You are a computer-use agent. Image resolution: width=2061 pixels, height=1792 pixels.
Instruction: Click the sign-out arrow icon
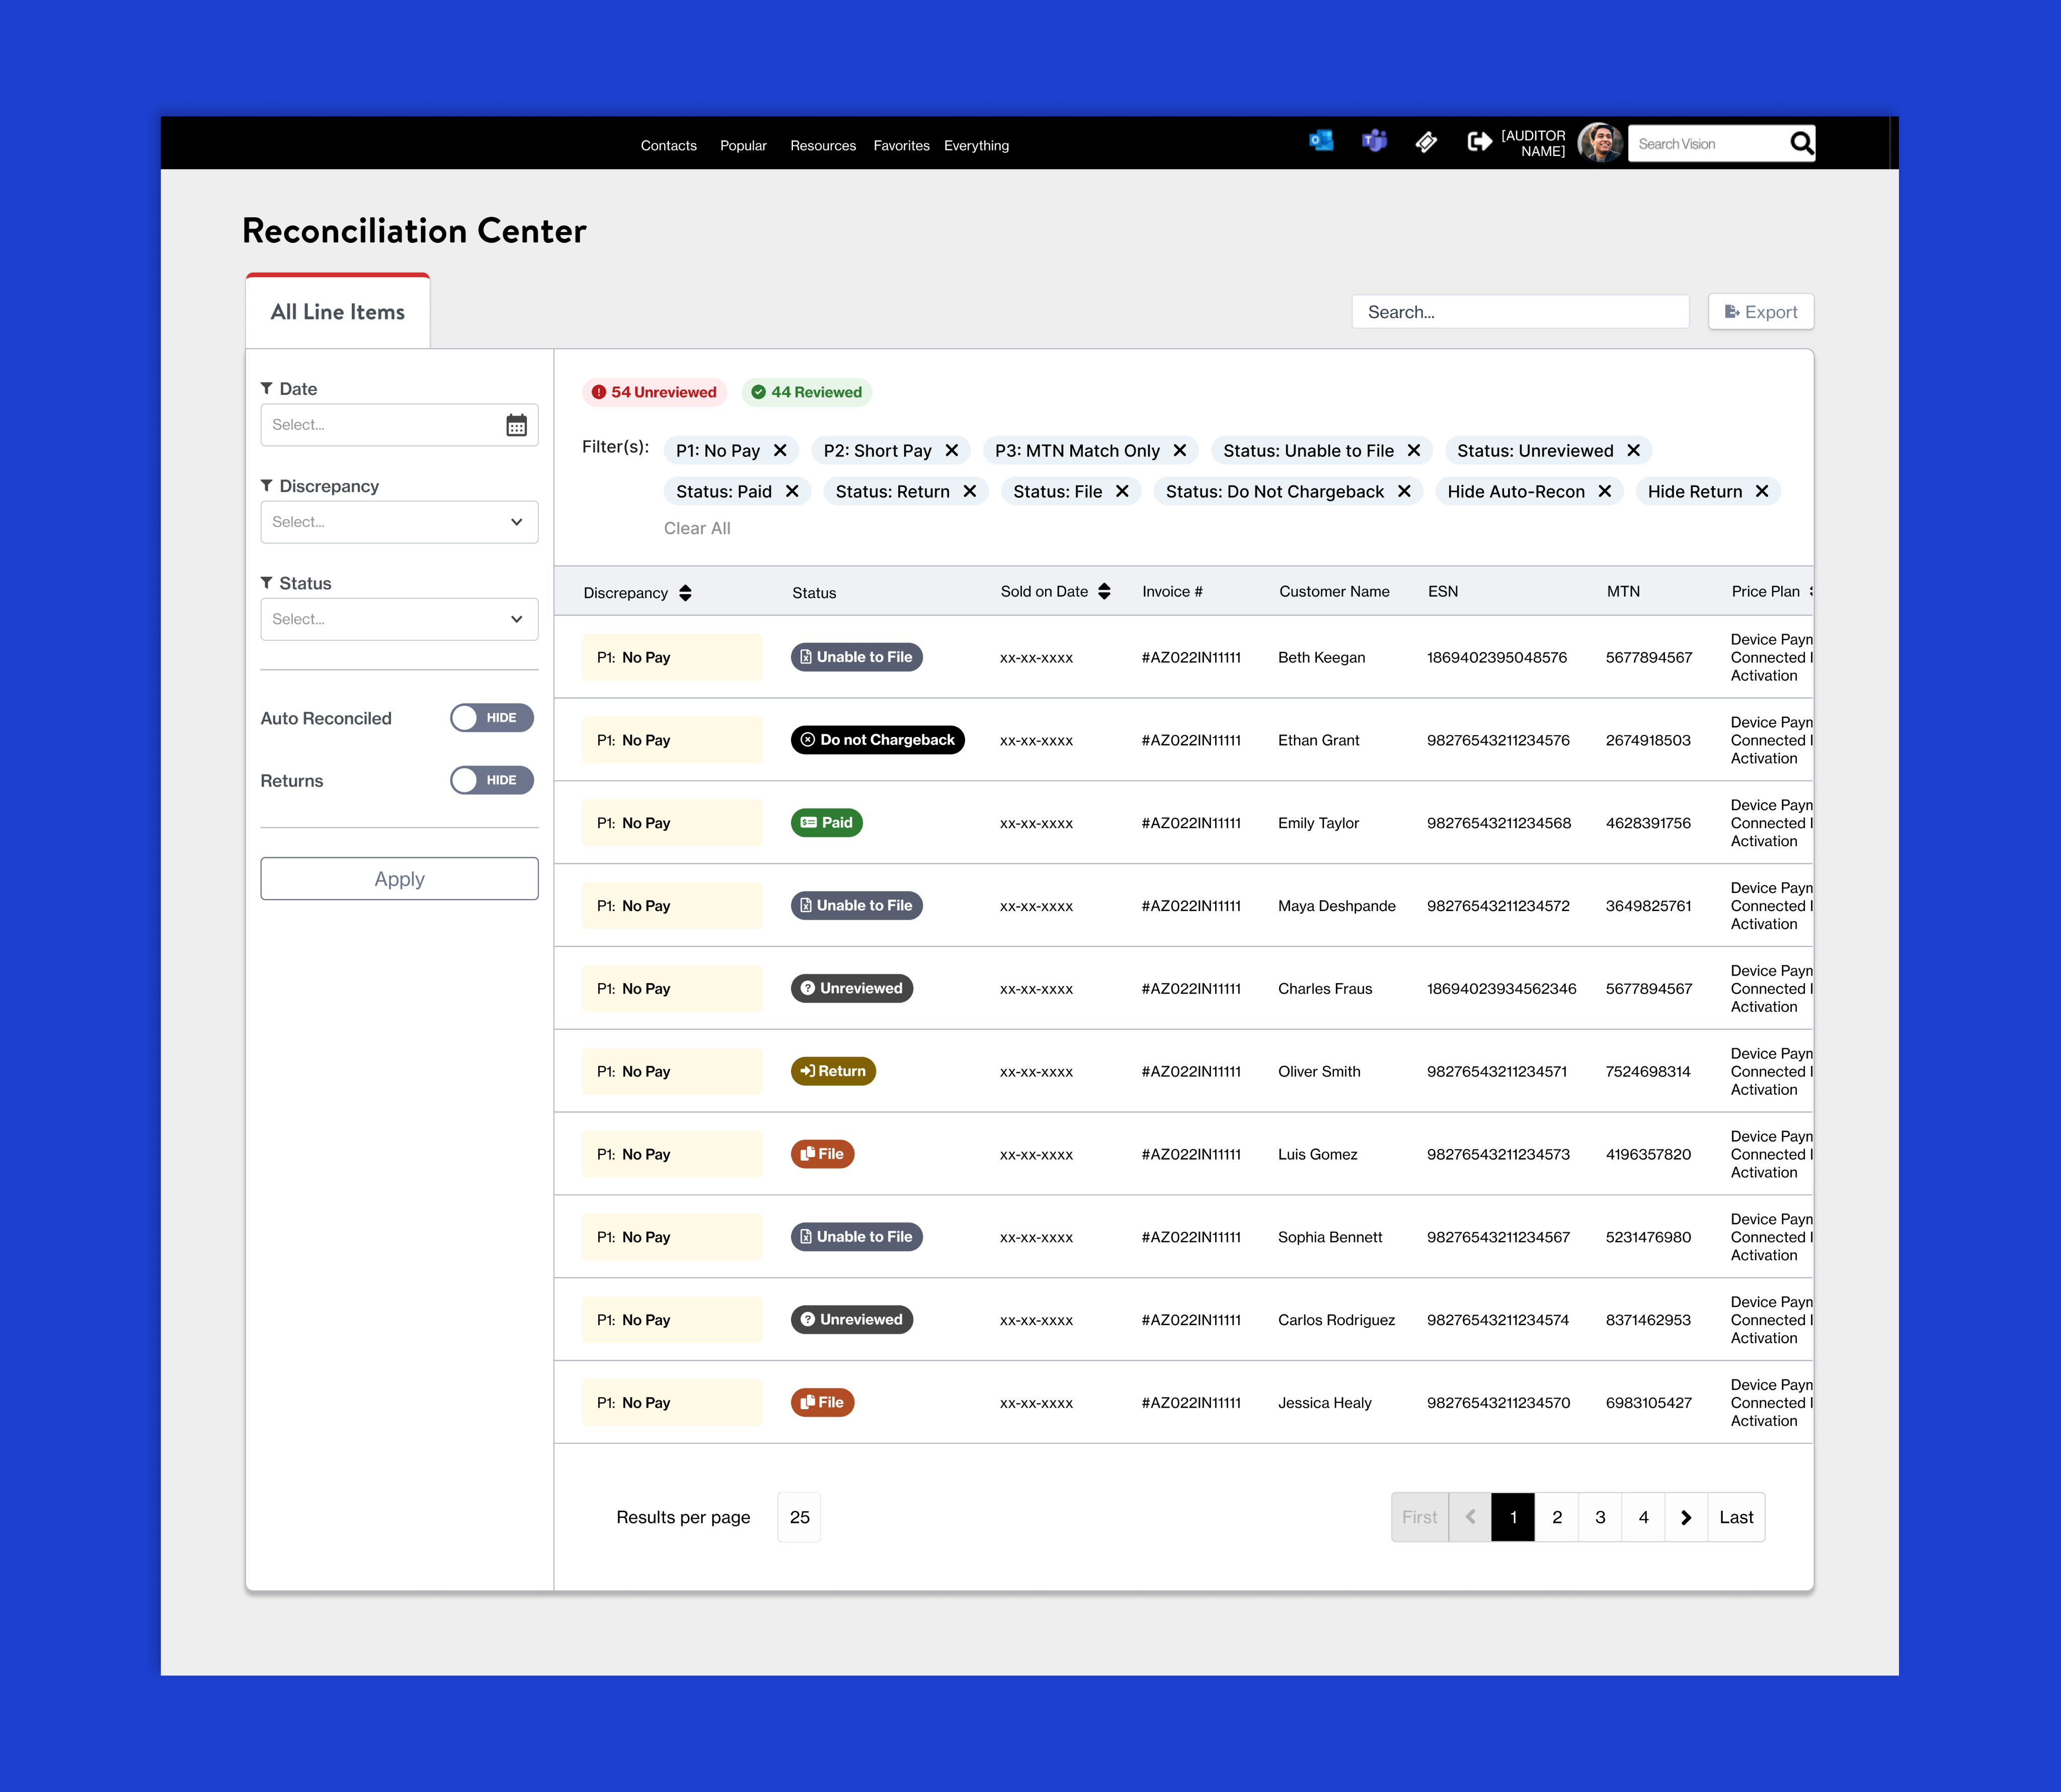coord(1479,142)
